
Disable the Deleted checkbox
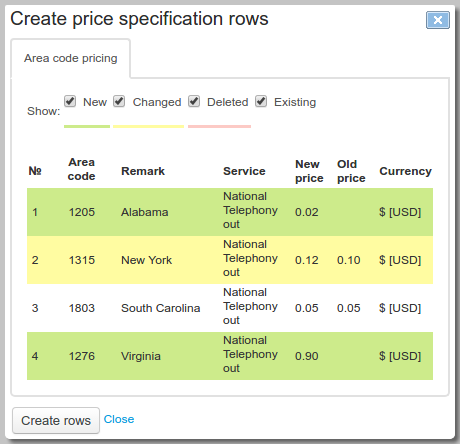[x=194, y=101]
